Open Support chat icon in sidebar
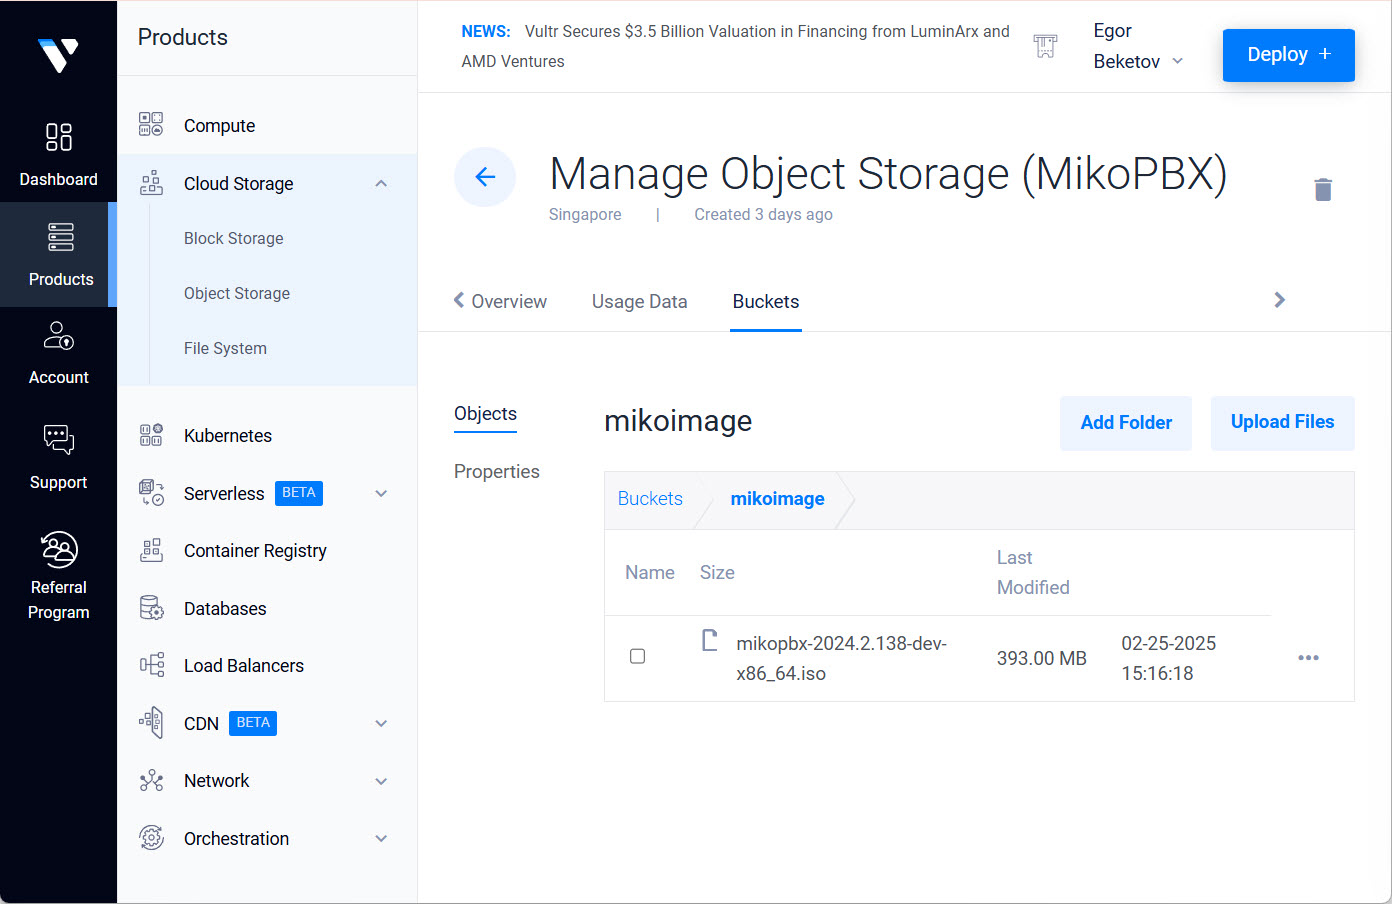Image resolution: width=1392 pixels, height=904 pixels. coord(58,440)
